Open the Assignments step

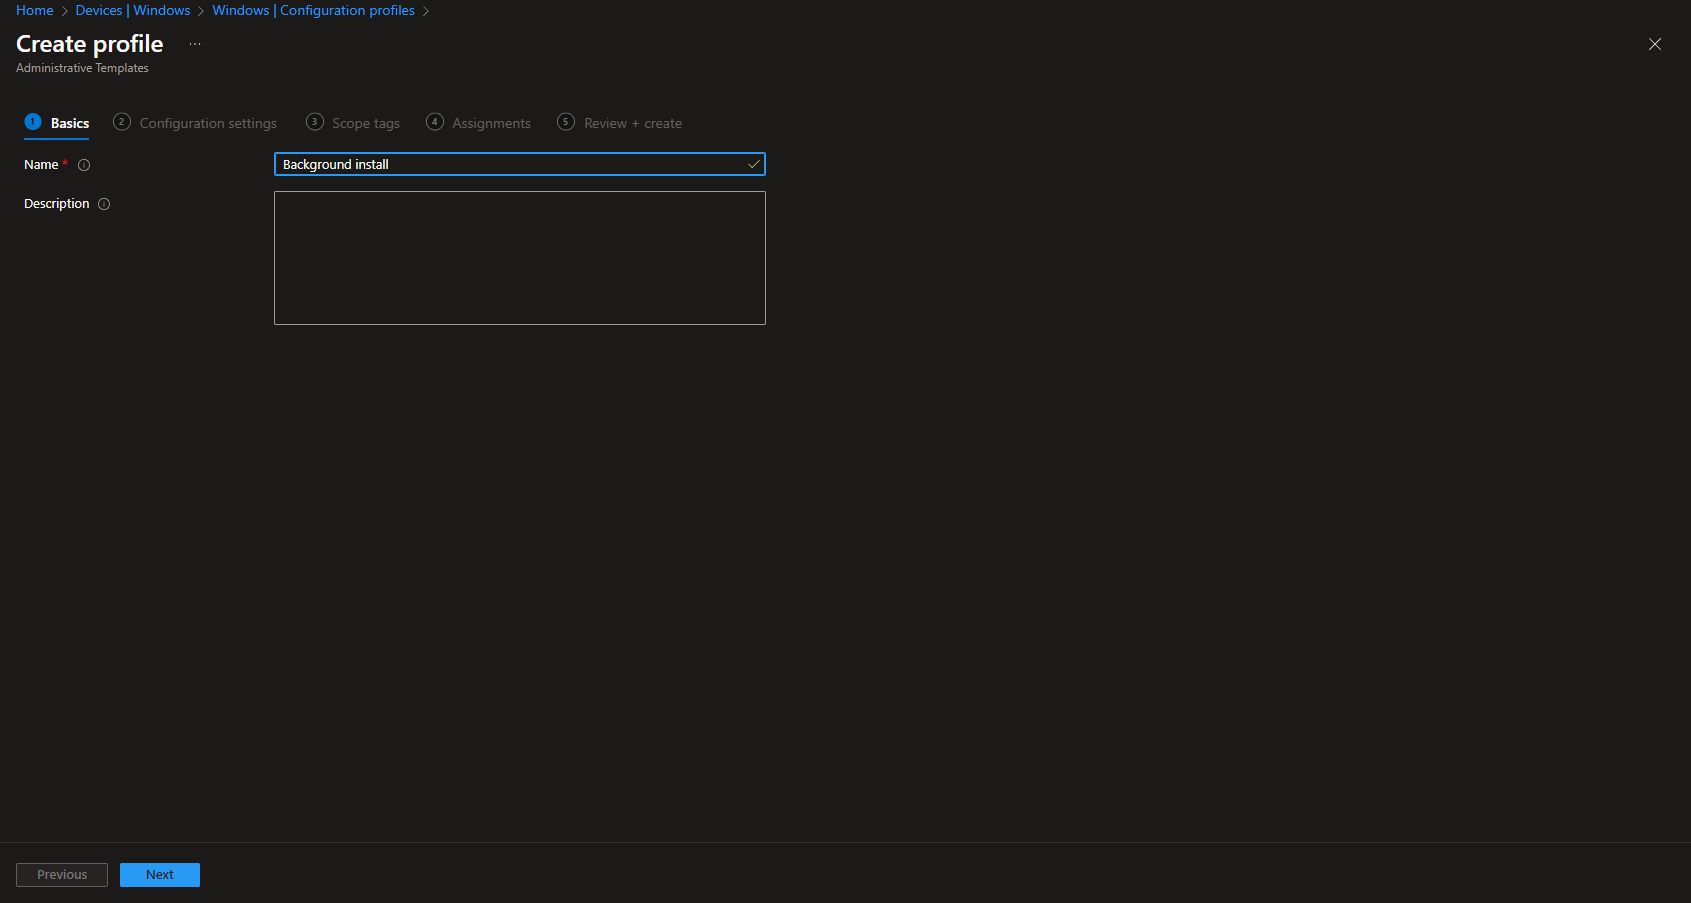490,122
